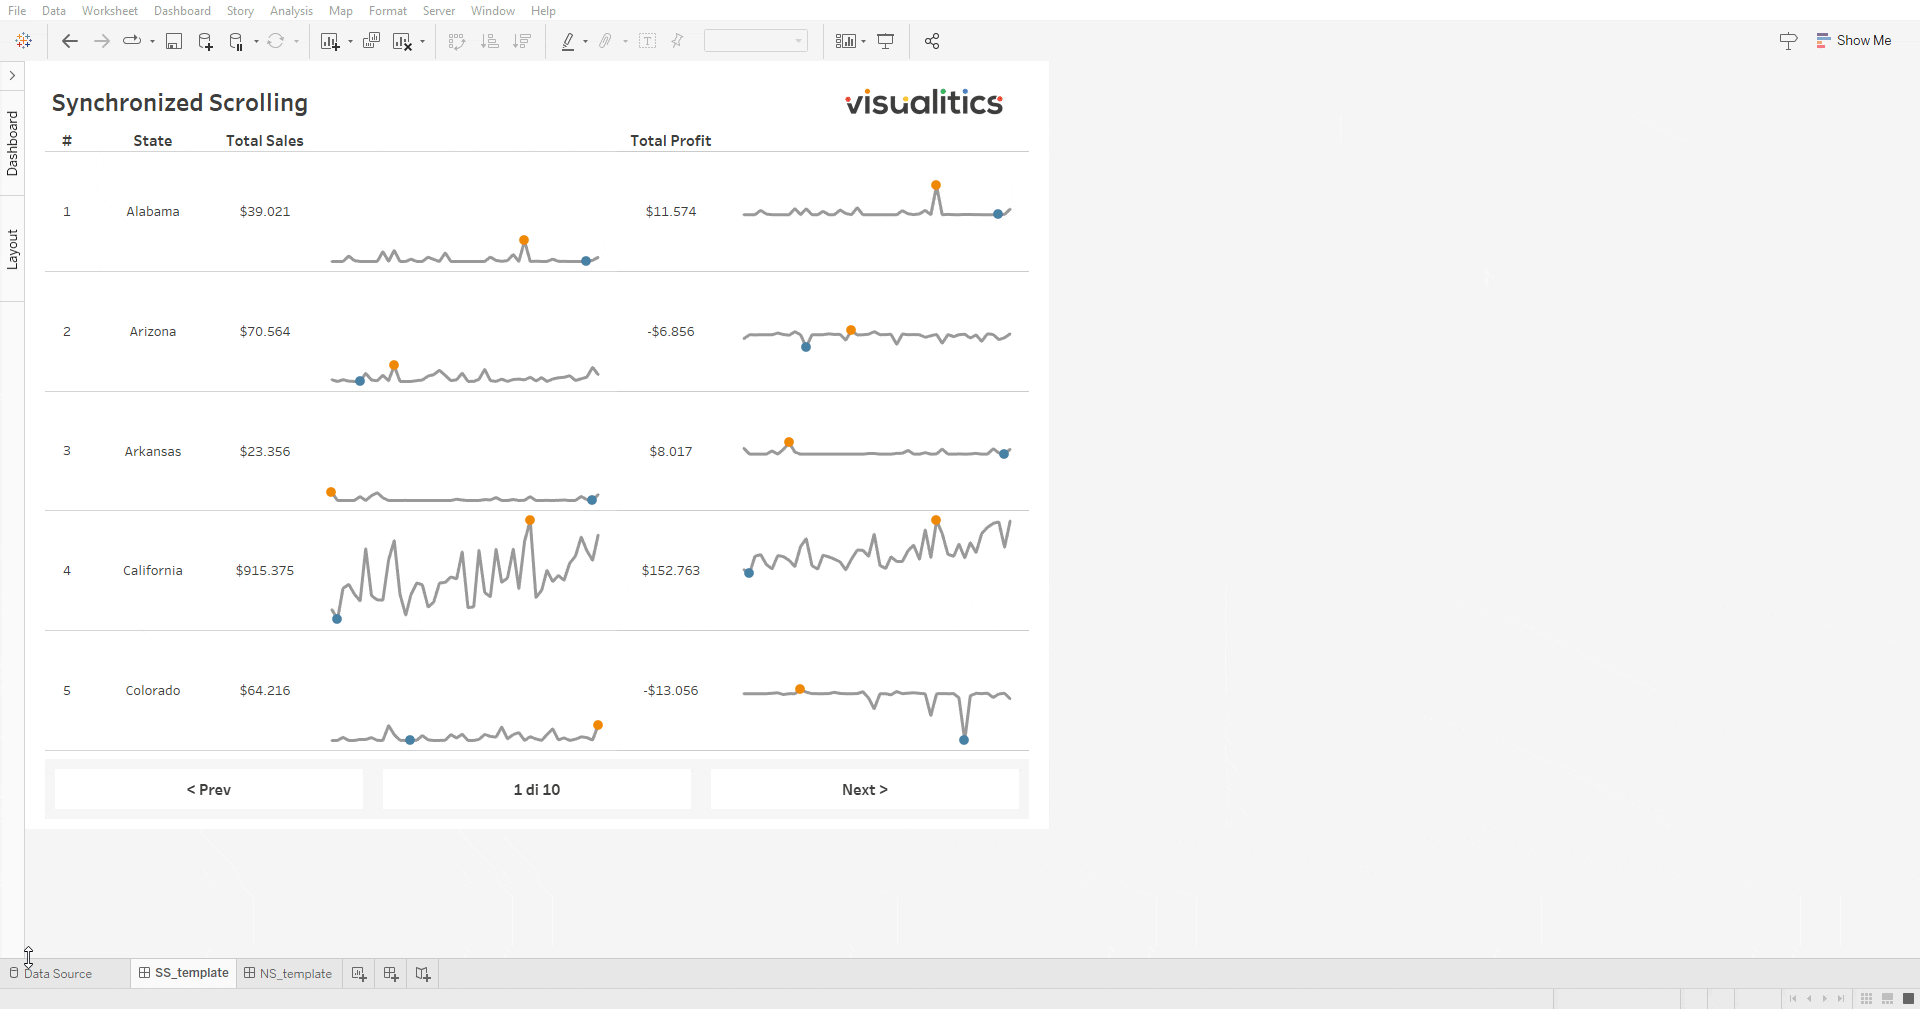Click the Next > navigation button
This screenshot has height=1009, width=1920.
click(x=865, y=790)
